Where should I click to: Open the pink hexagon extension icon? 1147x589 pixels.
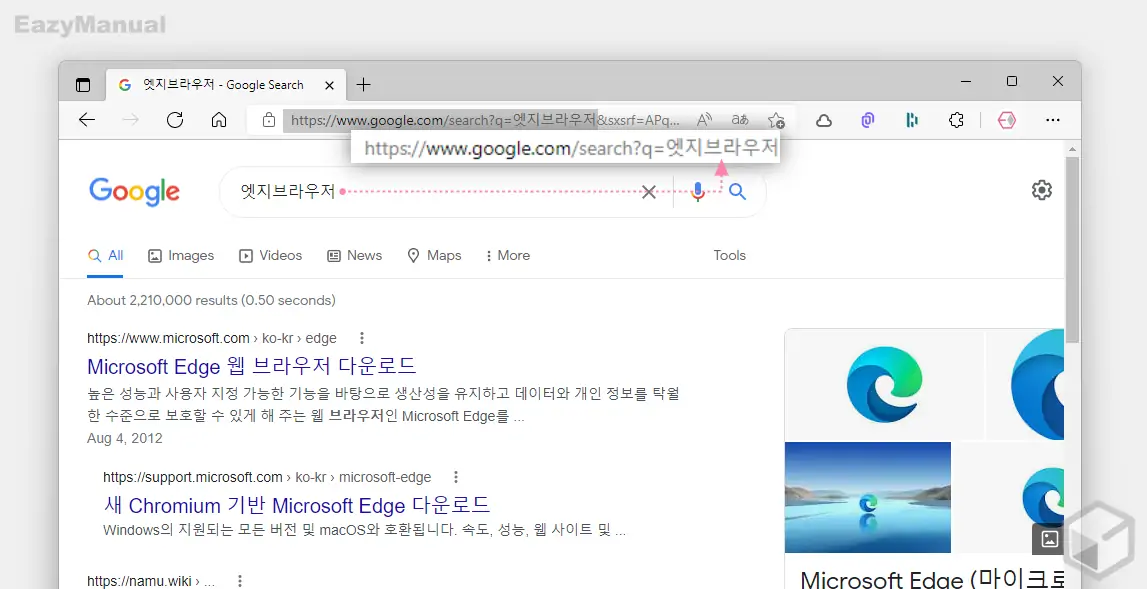tap(1007, 120)
